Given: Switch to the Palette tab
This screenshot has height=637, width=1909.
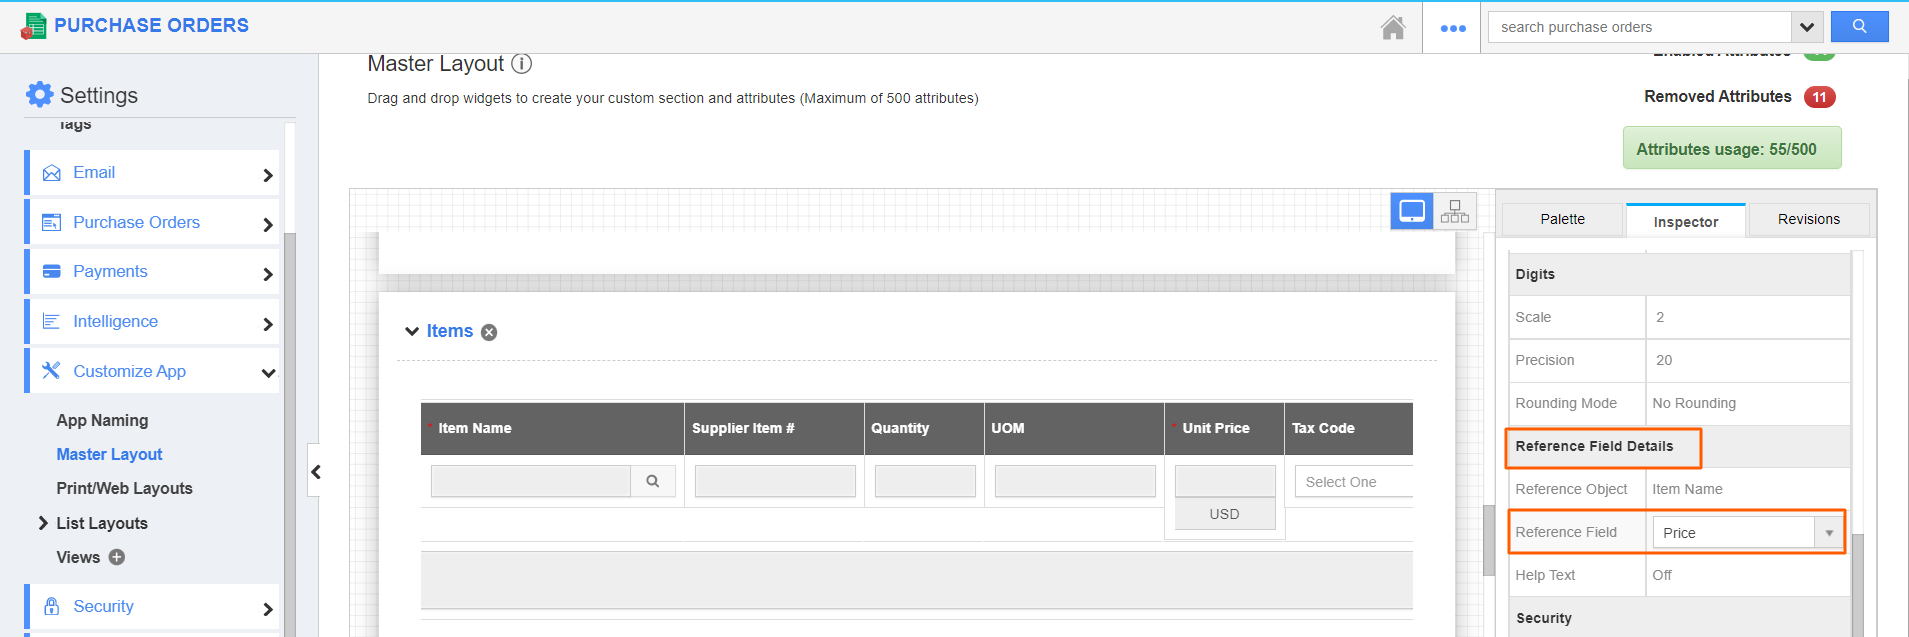Looking at the screenshot, I should coord(1562,219).
